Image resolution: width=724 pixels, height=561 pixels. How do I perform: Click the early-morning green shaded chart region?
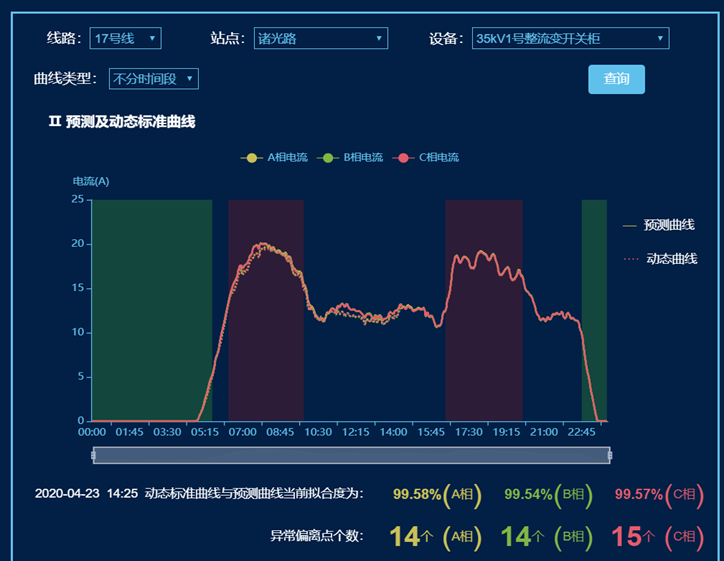click(x=150, y=300)
